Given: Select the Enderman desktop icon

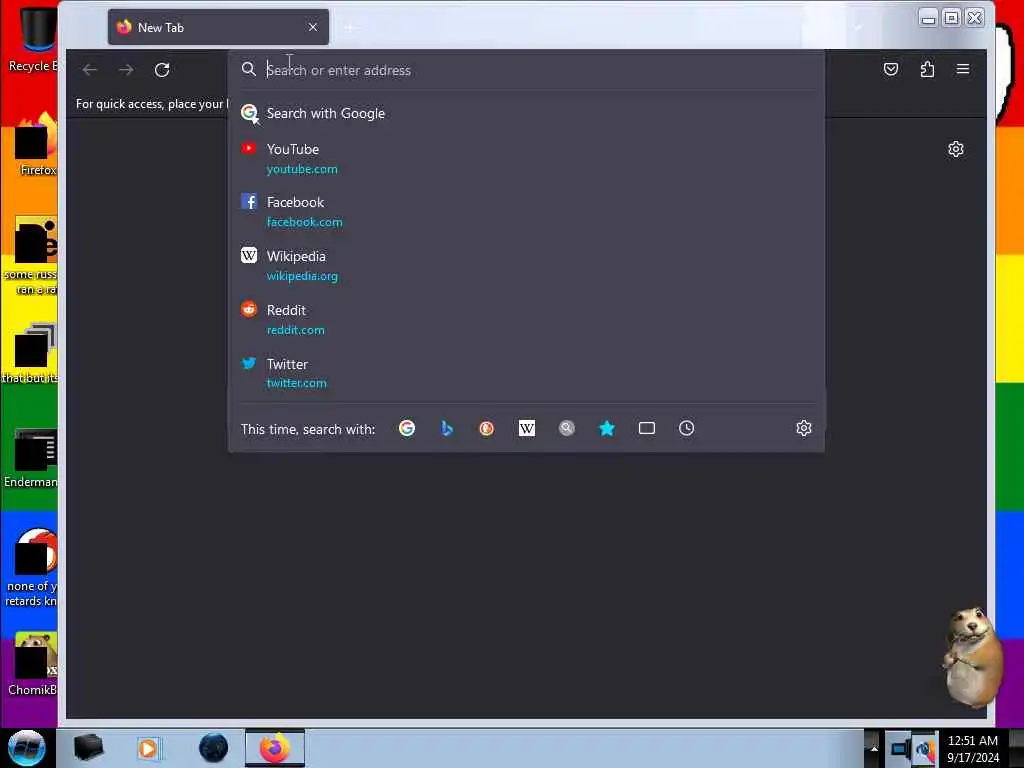Looking at the screenshot, I should (x=31, y=459).
